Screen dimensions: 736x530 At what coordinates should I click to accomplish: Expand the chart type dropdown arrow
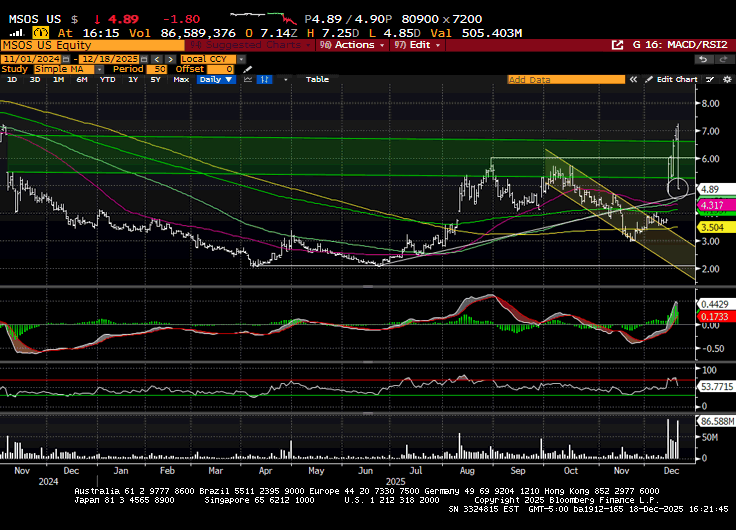tap(285, 79)
